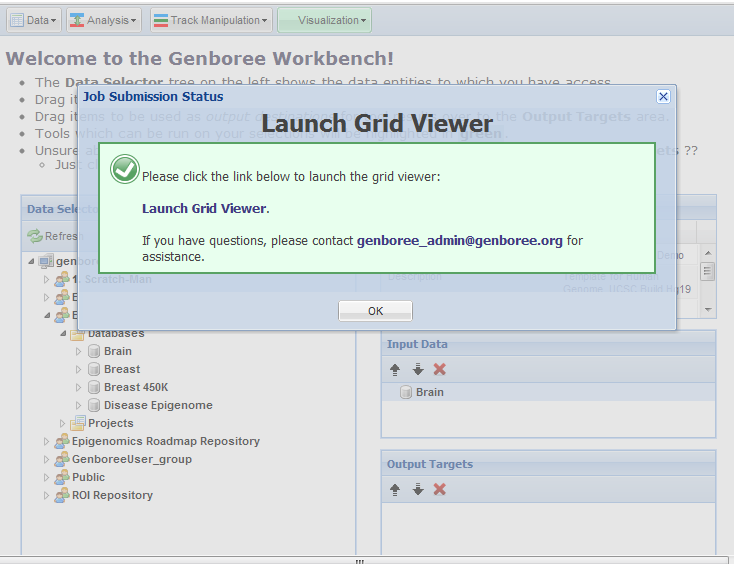
Task: Click the OK button in dialog
Action: [375, 311]
